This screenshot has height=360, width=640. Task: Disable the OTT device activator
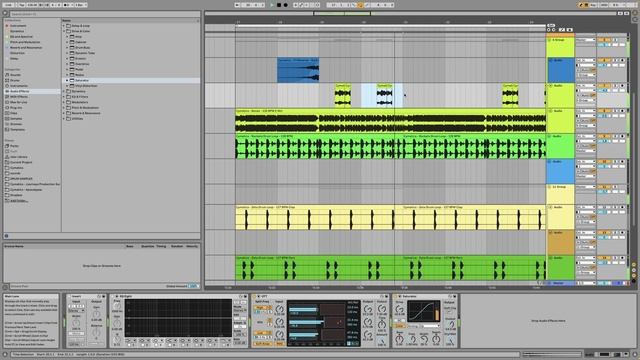253,296
